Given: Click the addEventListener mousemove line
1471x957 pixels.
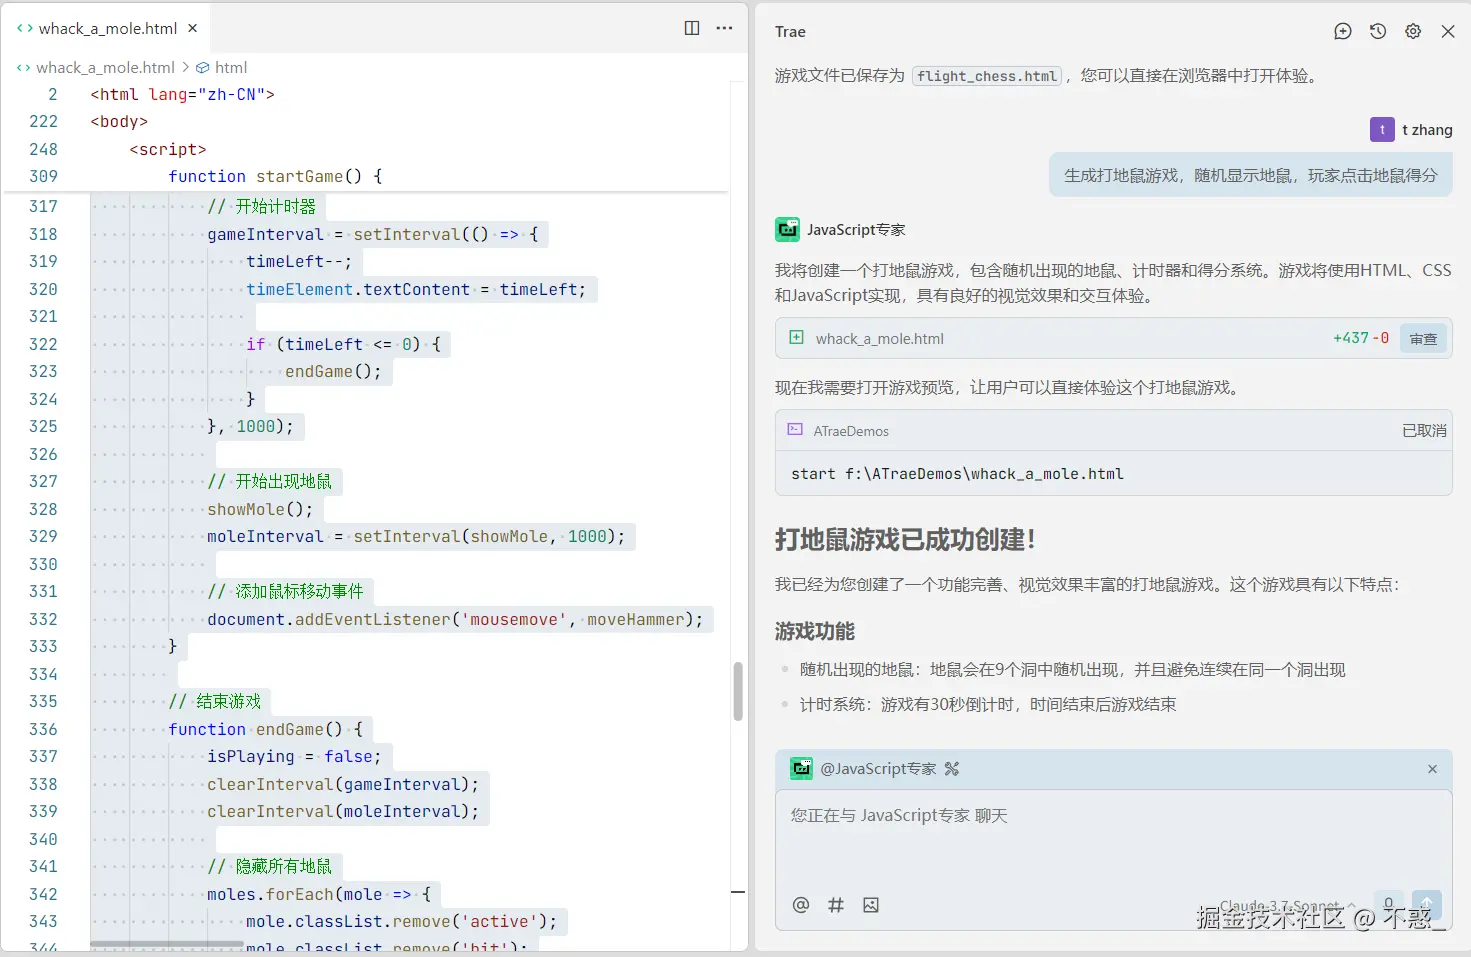Looking at the screenshot, I should point(455,619).
